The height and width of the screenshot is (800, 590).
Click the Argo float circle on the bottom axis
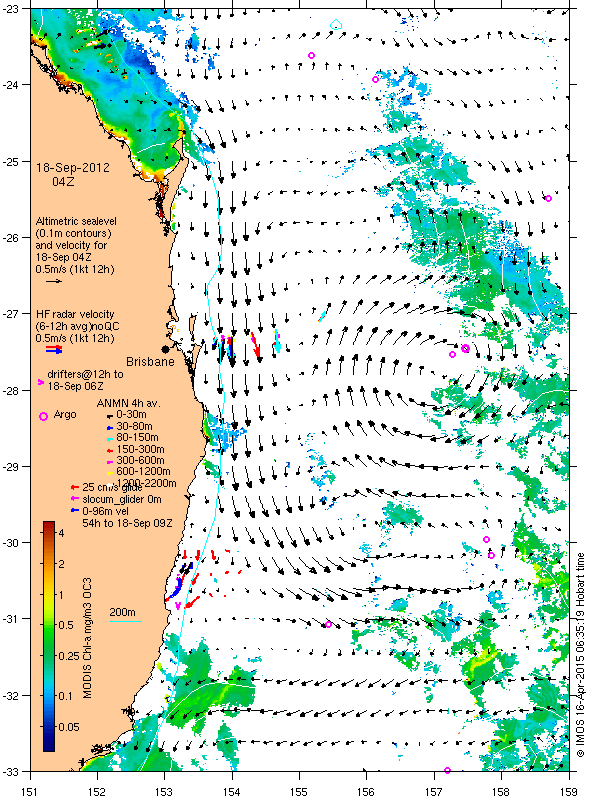pyautogui.click(x=448, y=770)
